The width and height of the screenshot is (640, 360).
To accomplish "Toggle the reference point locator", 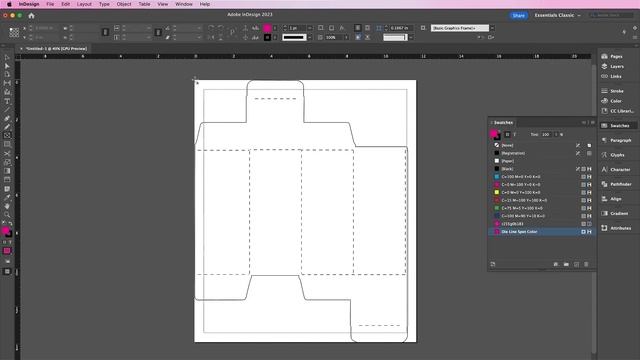I will point(14,33).
